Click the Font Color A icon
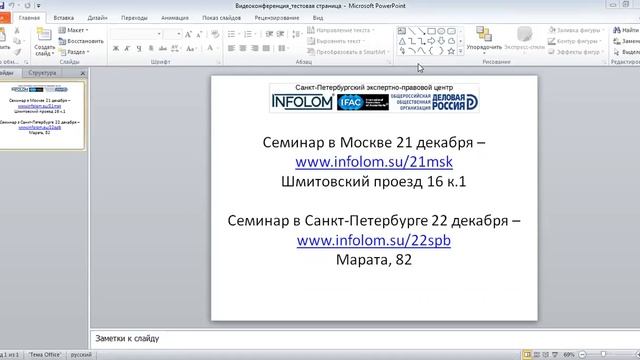 [x=210, y=49]
